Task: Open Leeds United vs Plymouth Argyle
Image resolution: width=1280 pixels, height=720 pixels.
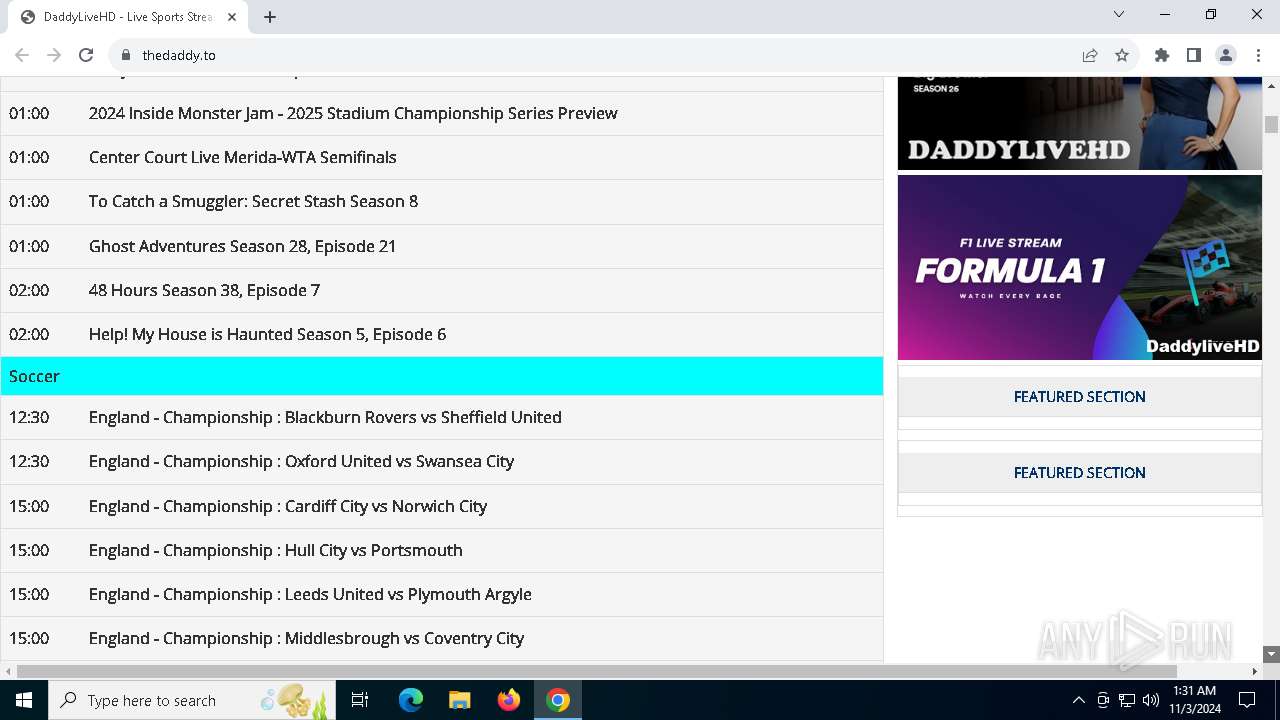Action: point(310,594)
